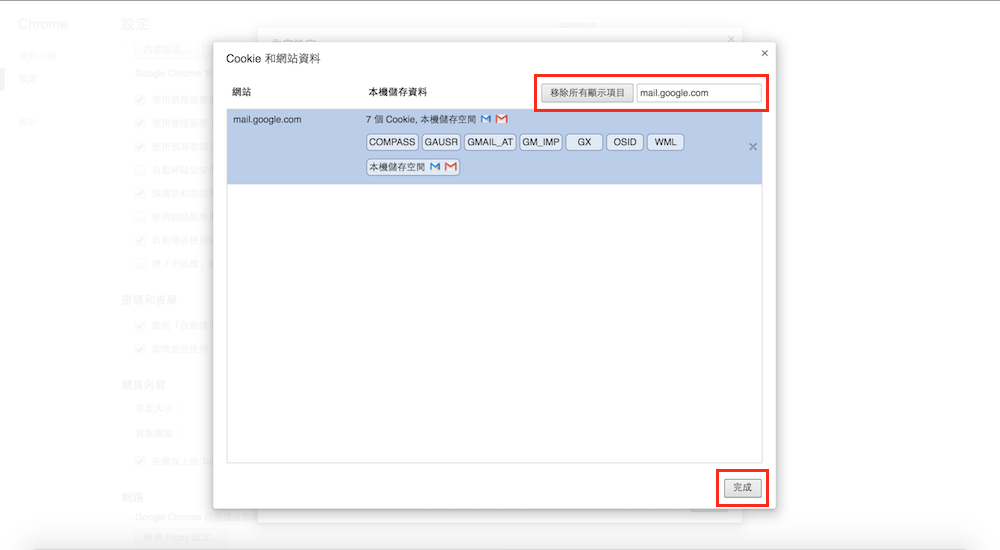This screenshot has height=550, width=1000.
Task: Open 關於 in the Chrome sidebar
Action: [28, 122]
